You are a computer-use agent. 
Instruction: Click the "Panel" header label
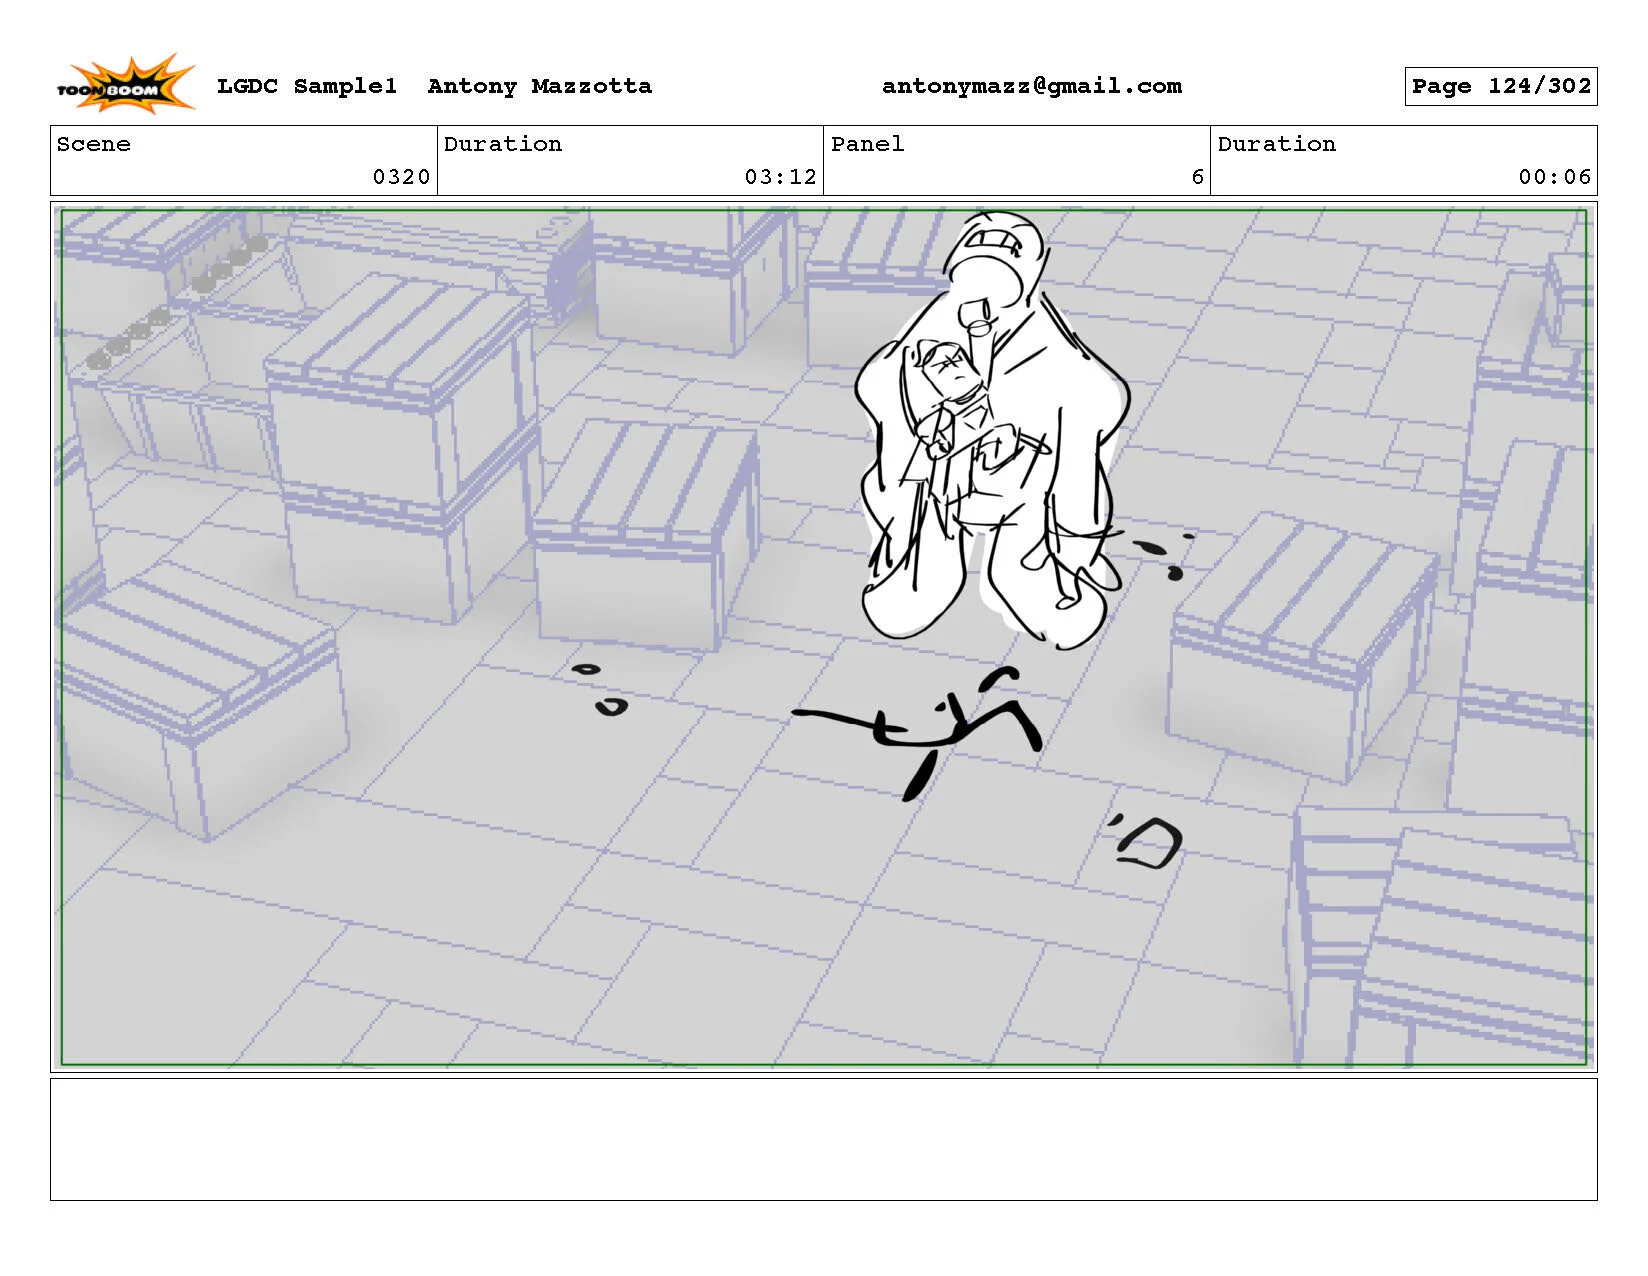[868, 144]
